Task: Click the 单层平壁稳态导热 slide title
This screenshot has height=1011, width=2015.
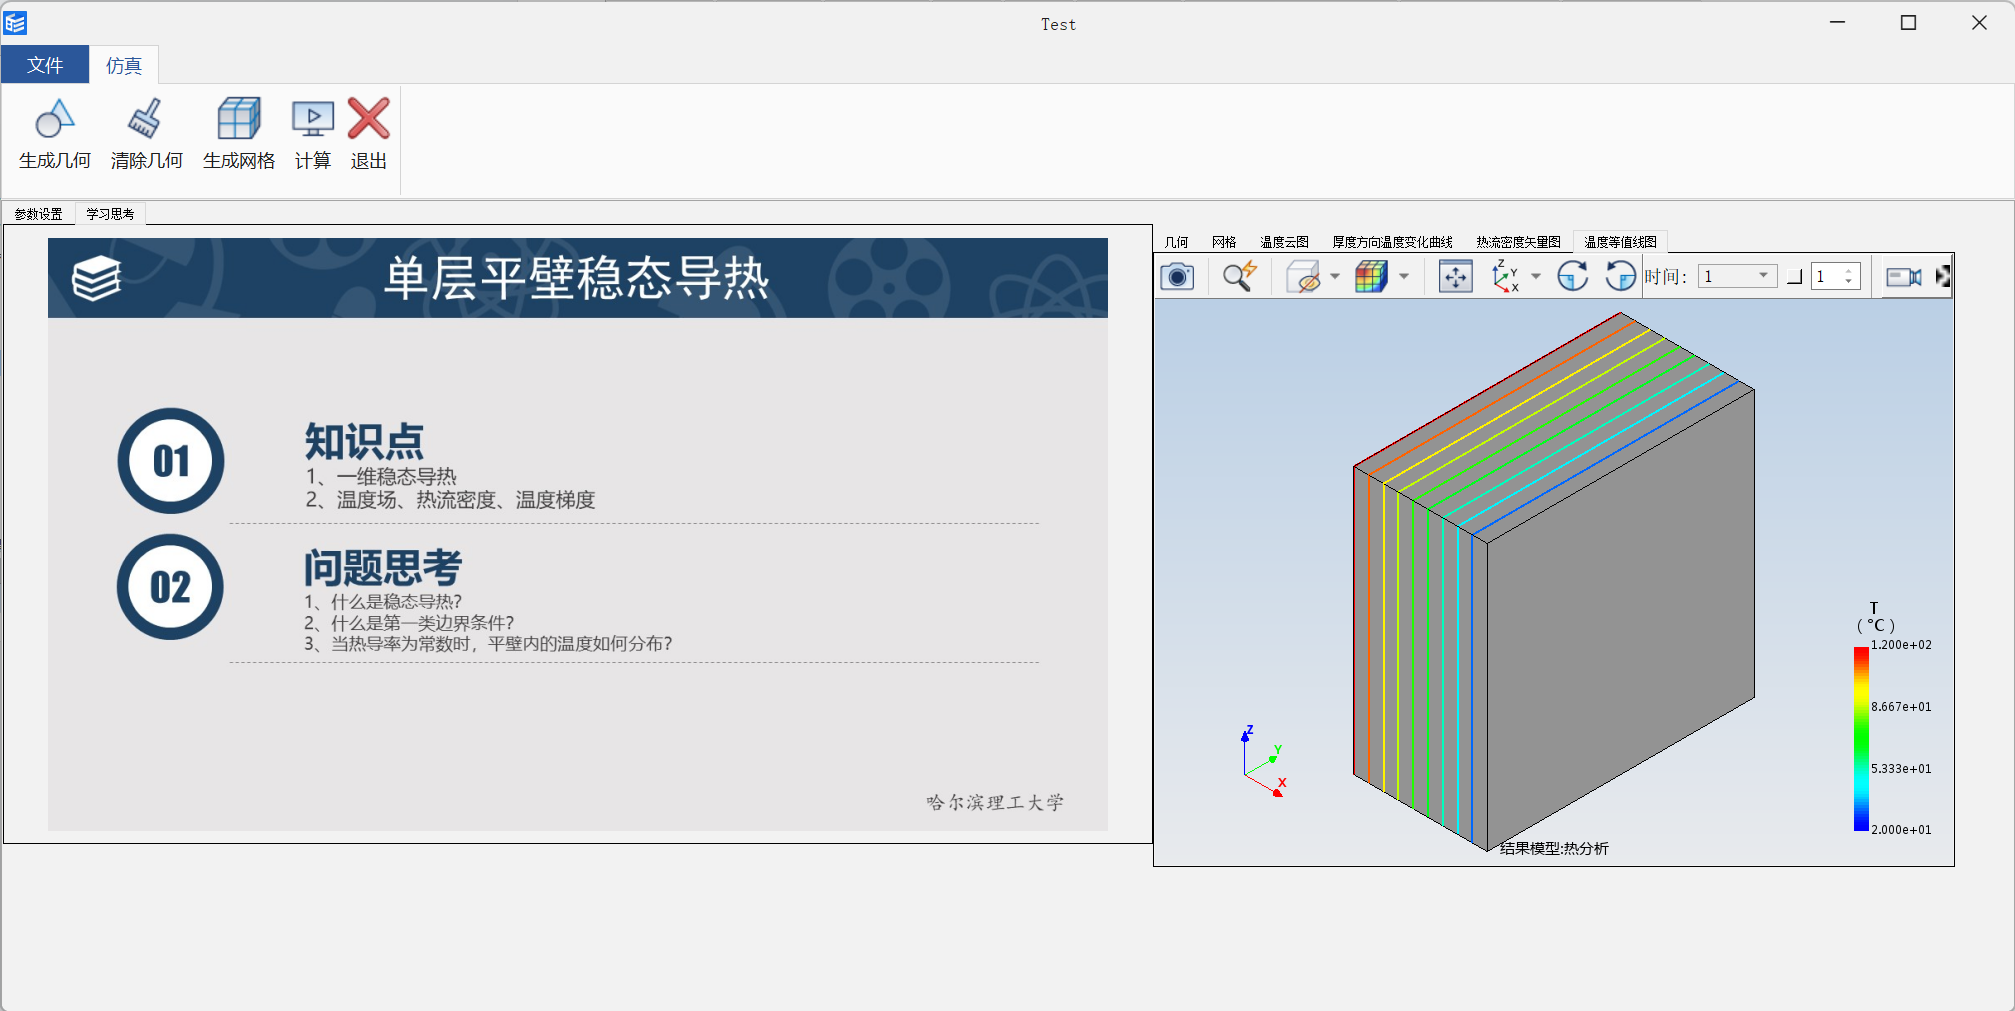Action: [577, 278]
